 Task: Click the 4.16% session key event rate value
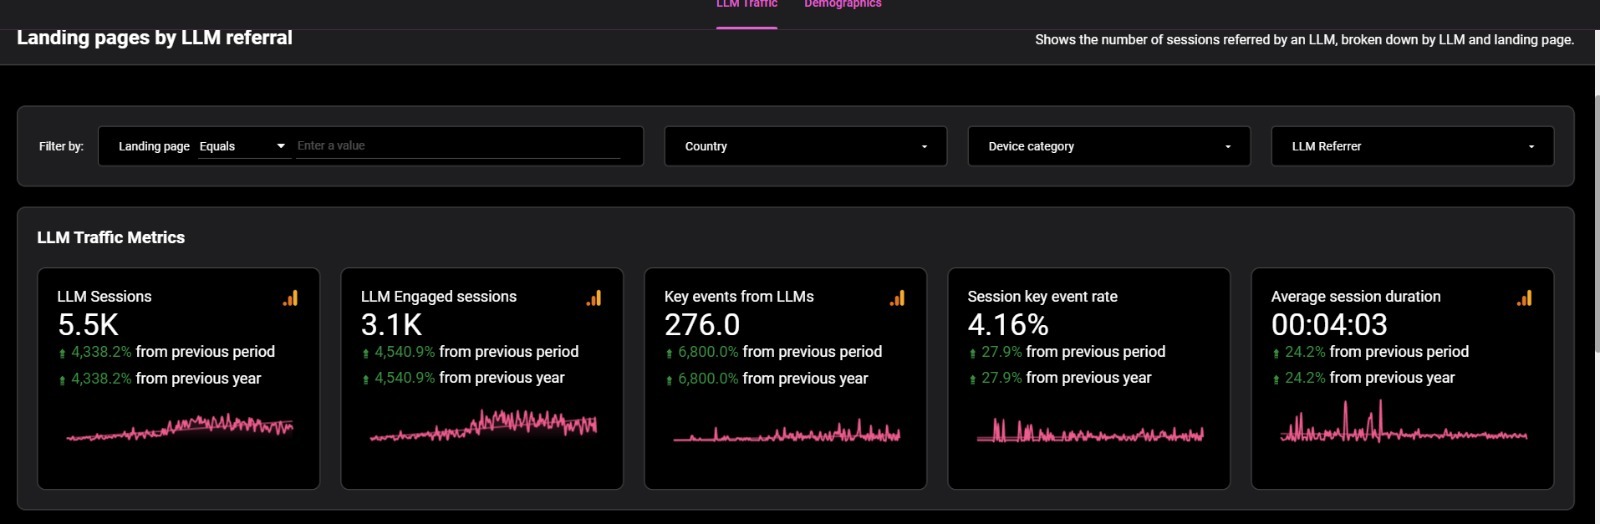[x=1008, y=325]
